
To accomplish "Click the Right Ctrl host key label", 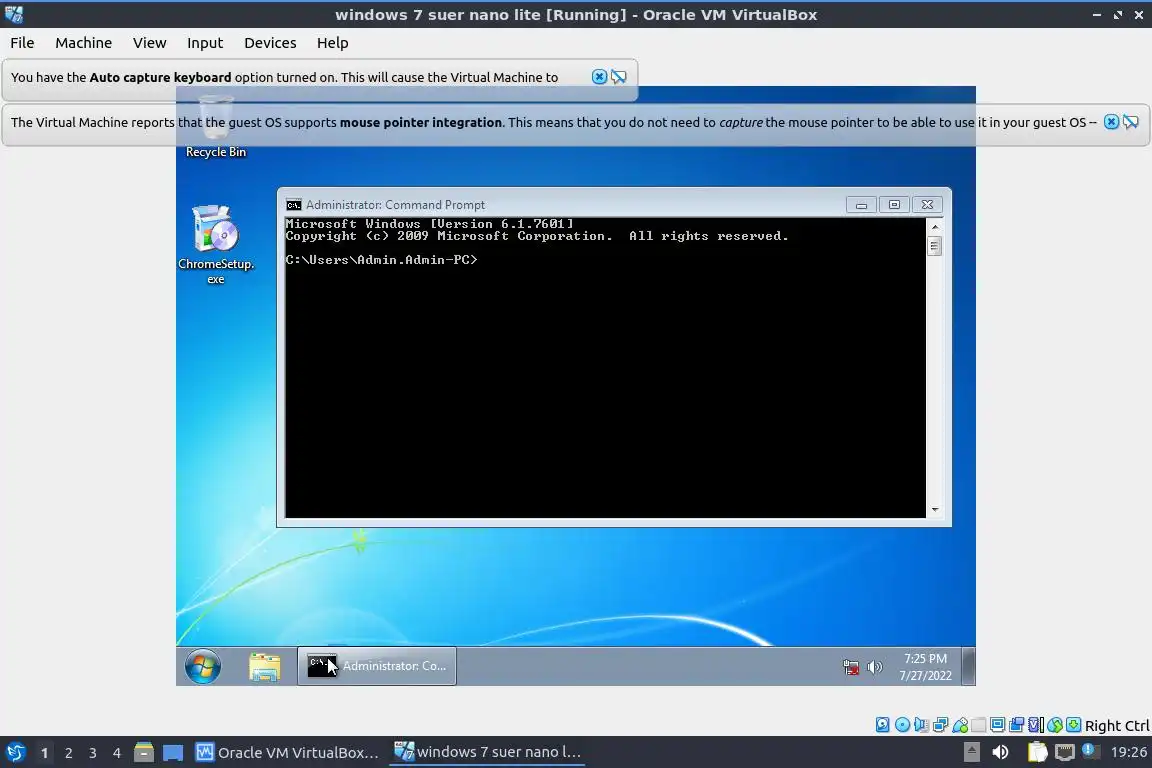I will pos(1117,725).
